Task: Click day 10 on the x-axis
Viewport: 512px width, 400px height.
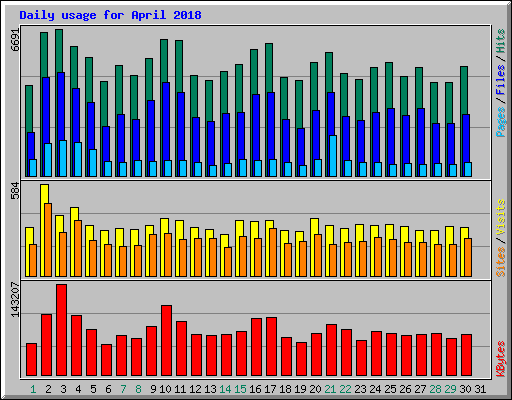Action: 165,389
